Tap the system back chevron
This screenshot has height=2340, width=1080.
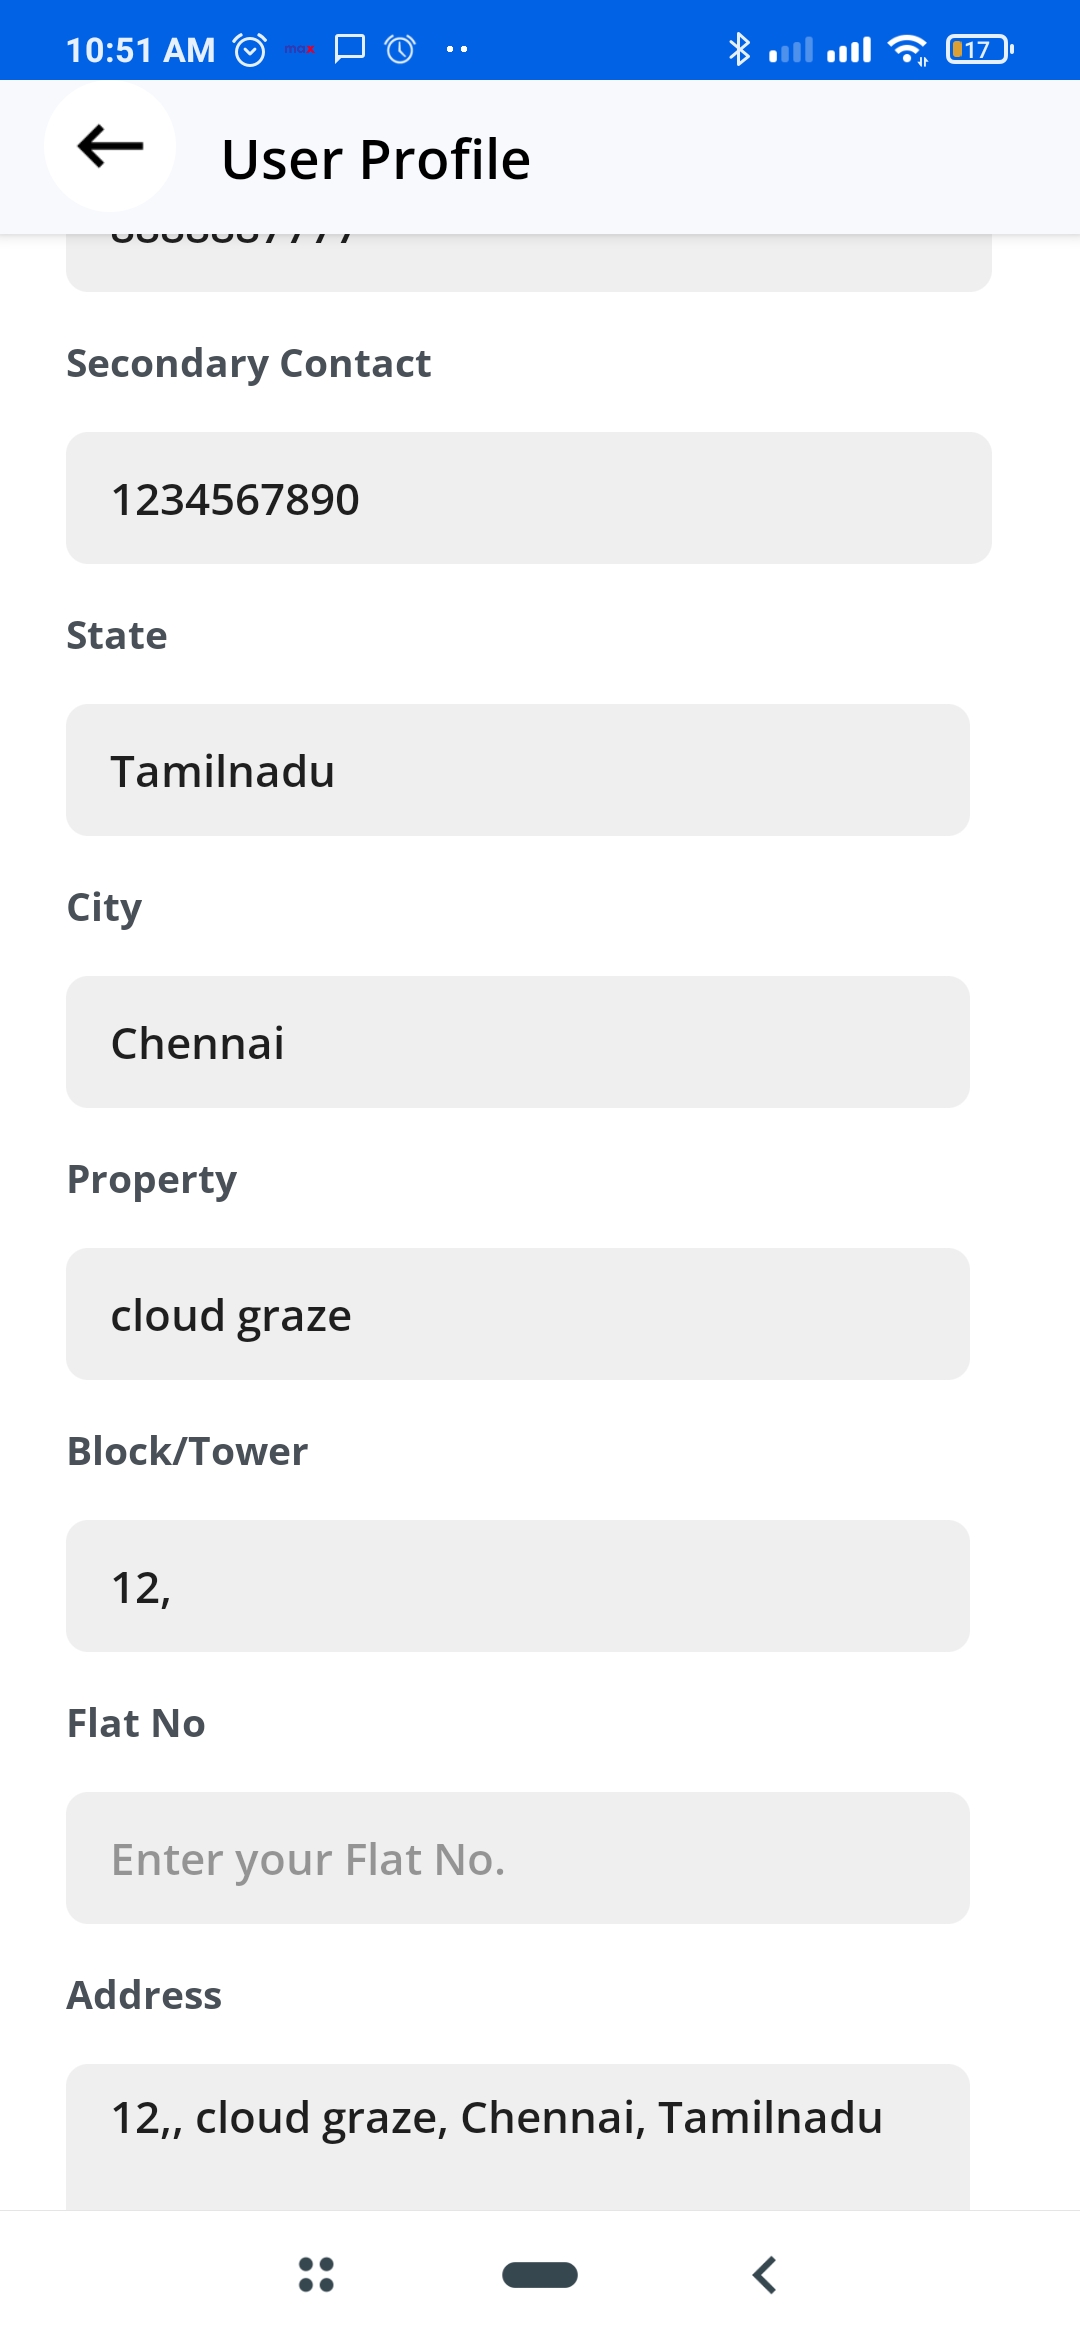coord(765,2274)
